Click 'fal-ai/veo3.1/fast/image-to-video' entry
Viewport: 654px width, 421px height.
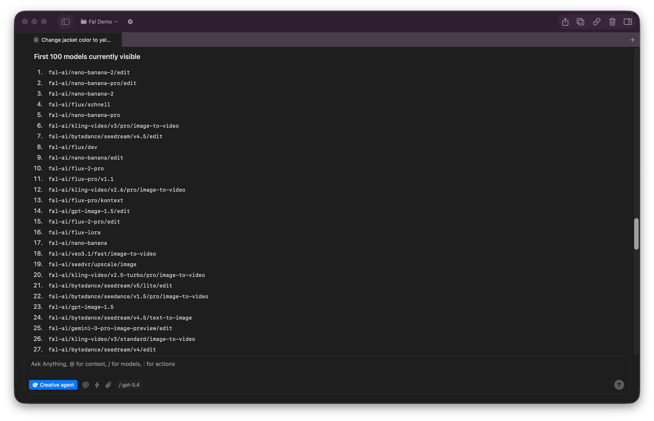point(102,254)
